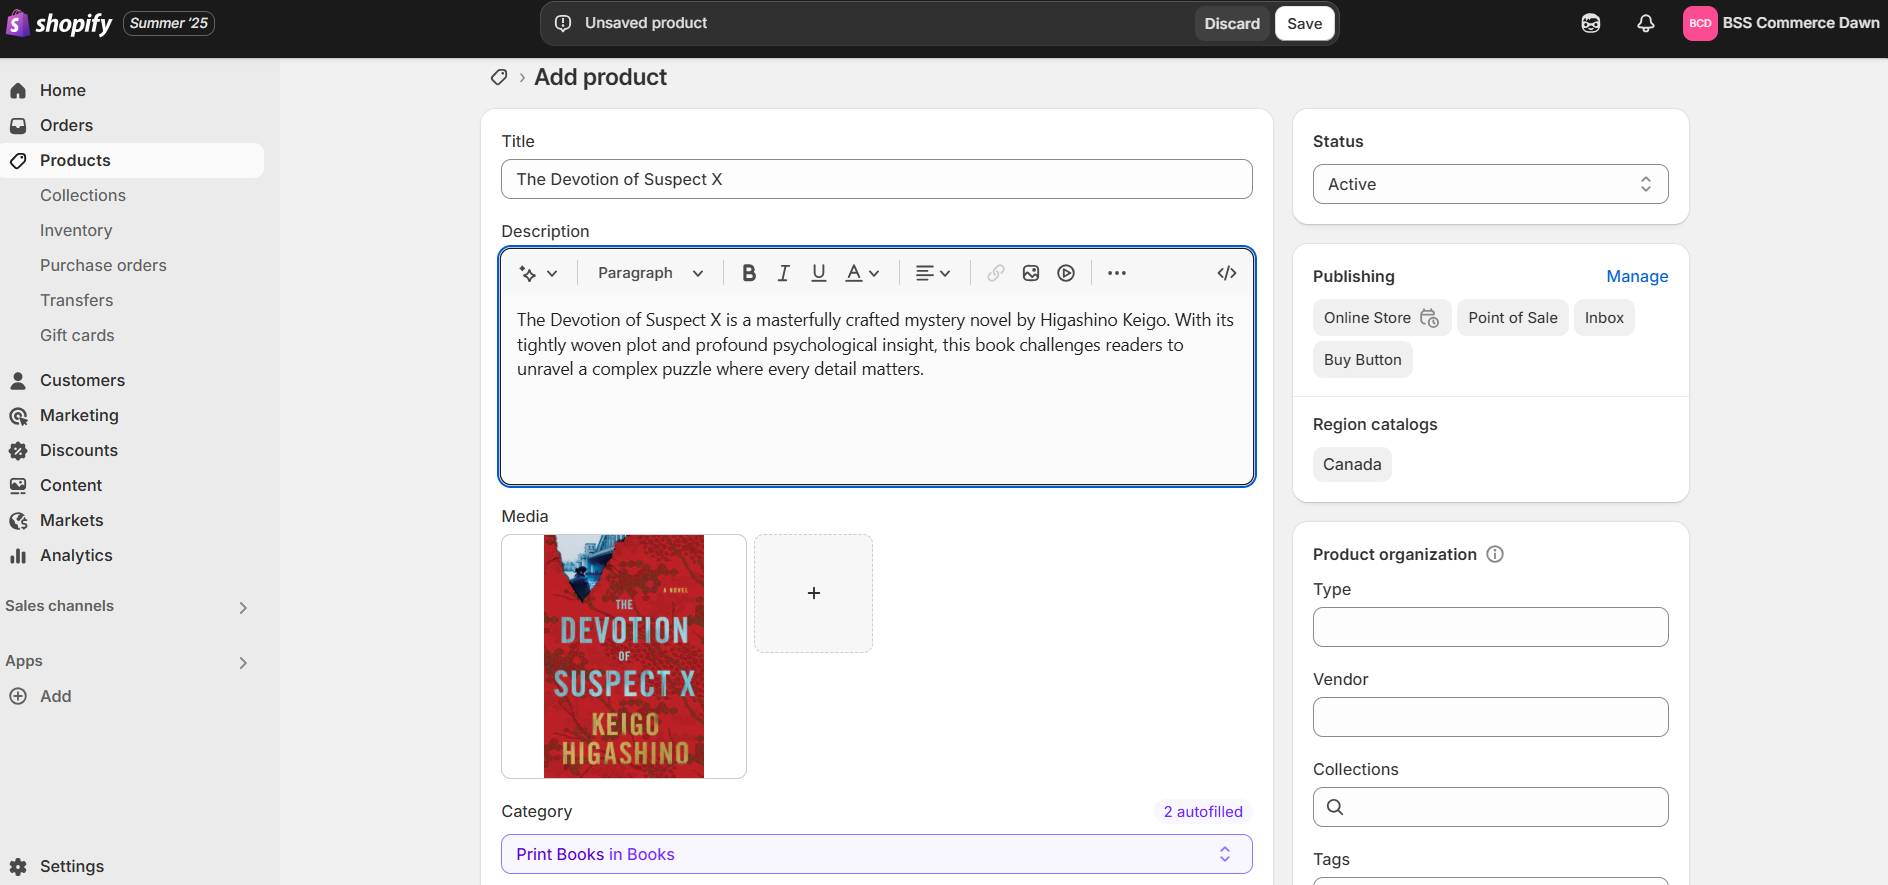Click Point of Sale channel tag

pos(1512,318)
